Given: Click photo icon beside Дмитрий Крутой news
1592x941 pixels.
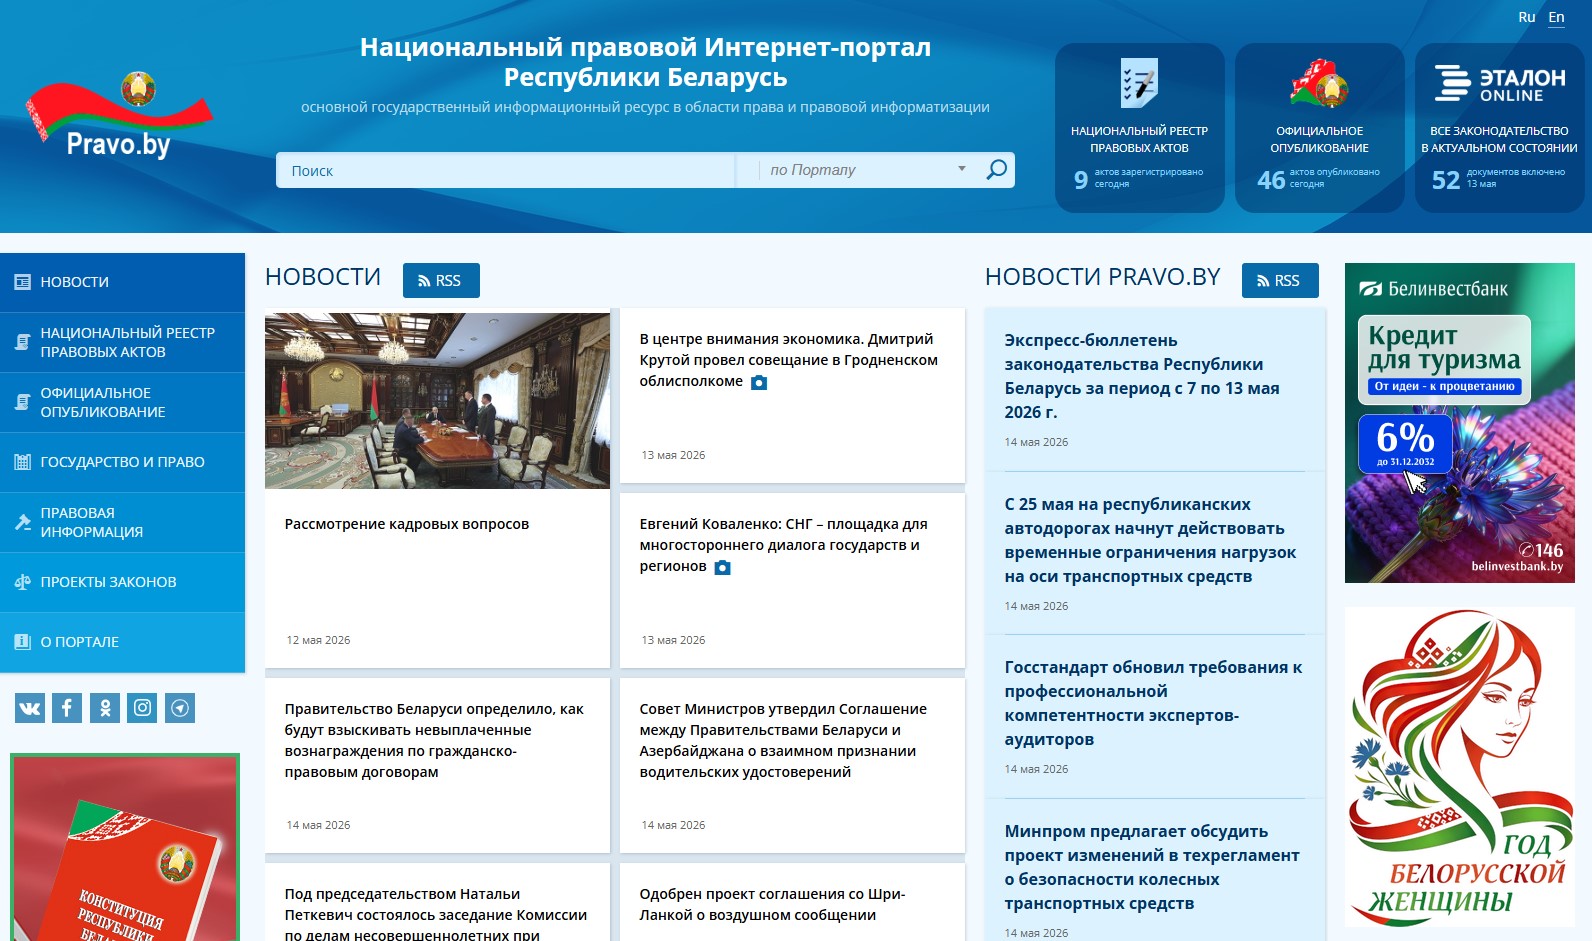Looking at the screenshot, I should click(x=759, y=382).
